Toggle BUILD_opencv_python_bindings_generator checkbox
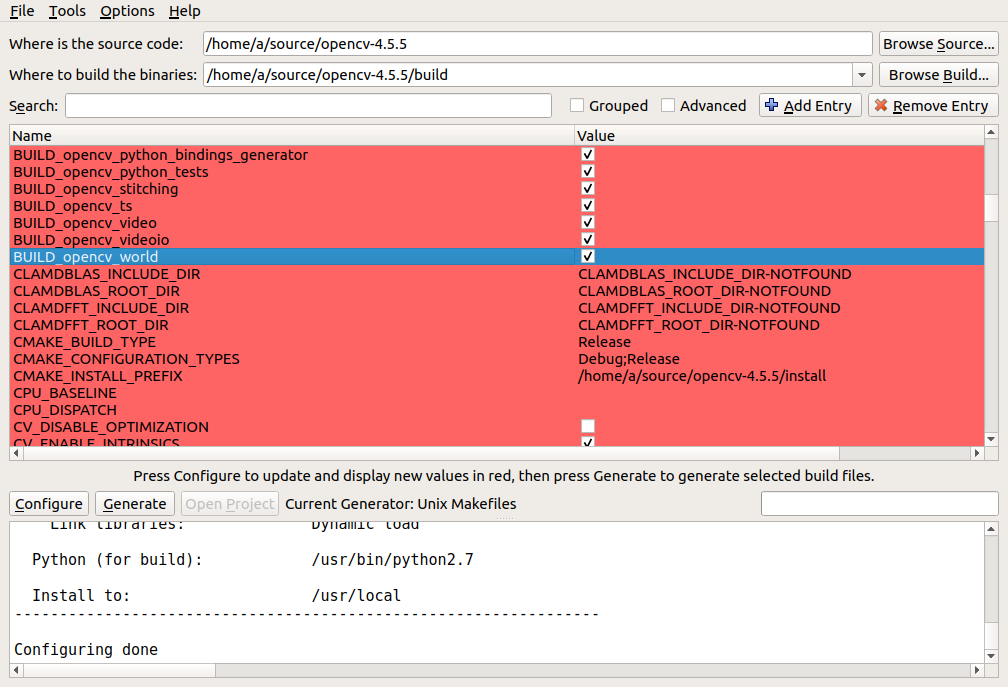Screen dimensions: 1008x687 tap(588, 154)
